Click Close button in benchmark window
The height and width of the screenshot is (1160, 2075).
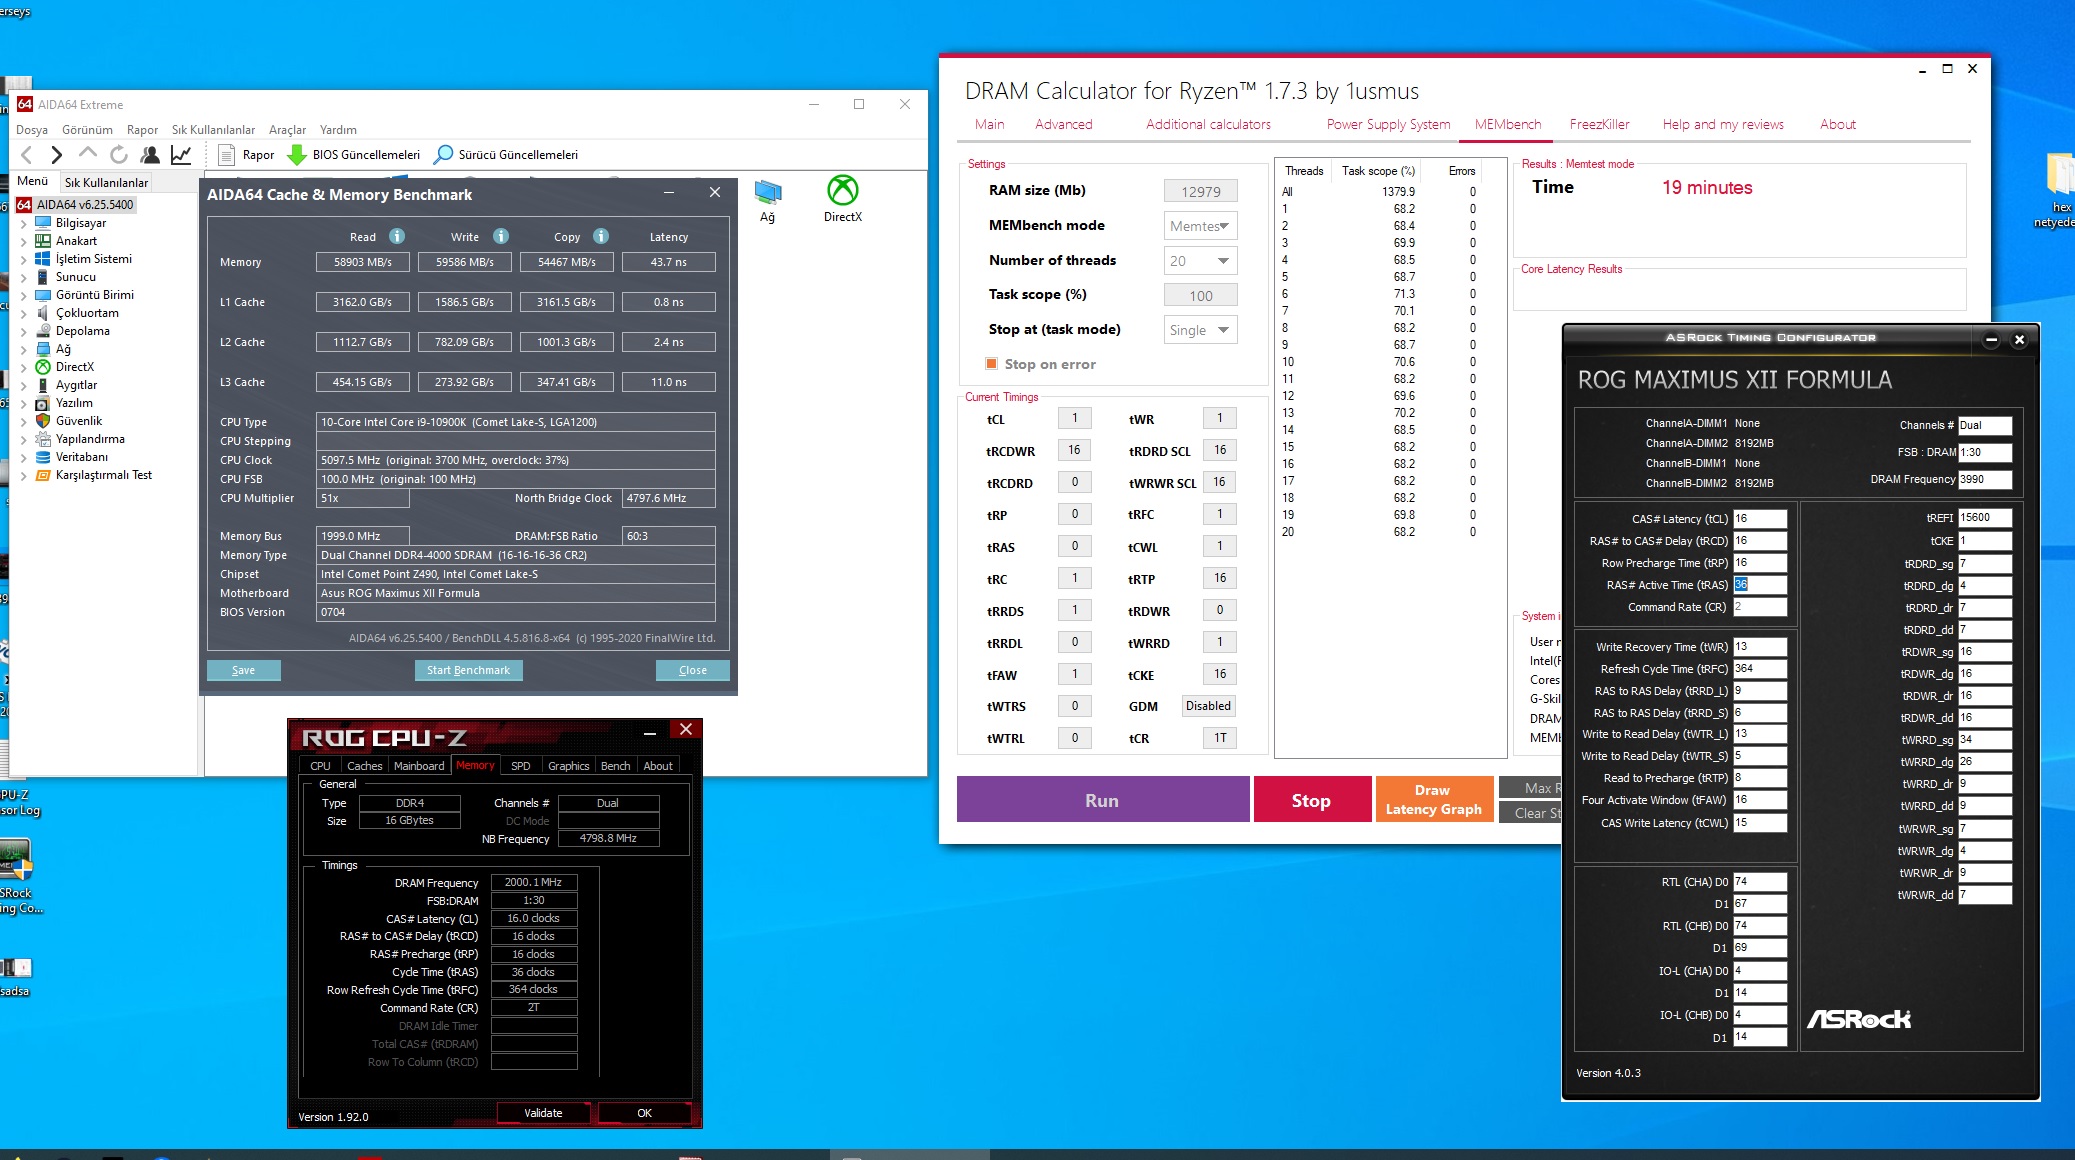click(x=692, y=670)
